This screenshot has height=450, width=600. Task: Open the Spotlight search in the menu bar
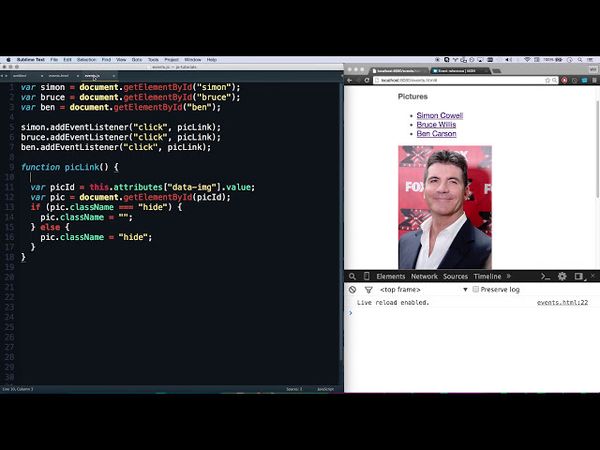580,60
